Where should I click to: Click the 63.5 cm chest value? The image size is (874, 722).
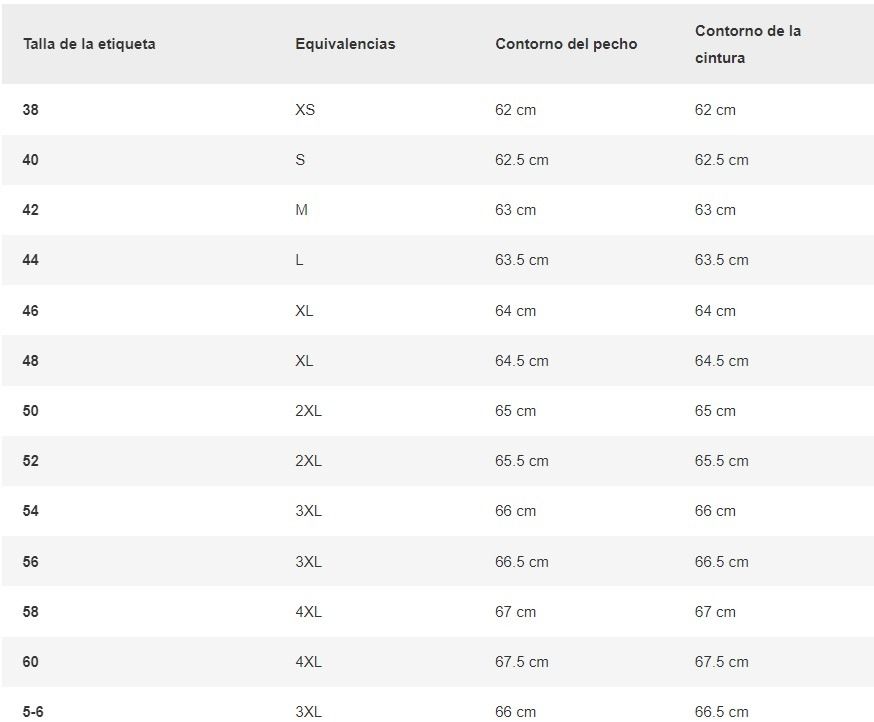(x=522, y=260)
